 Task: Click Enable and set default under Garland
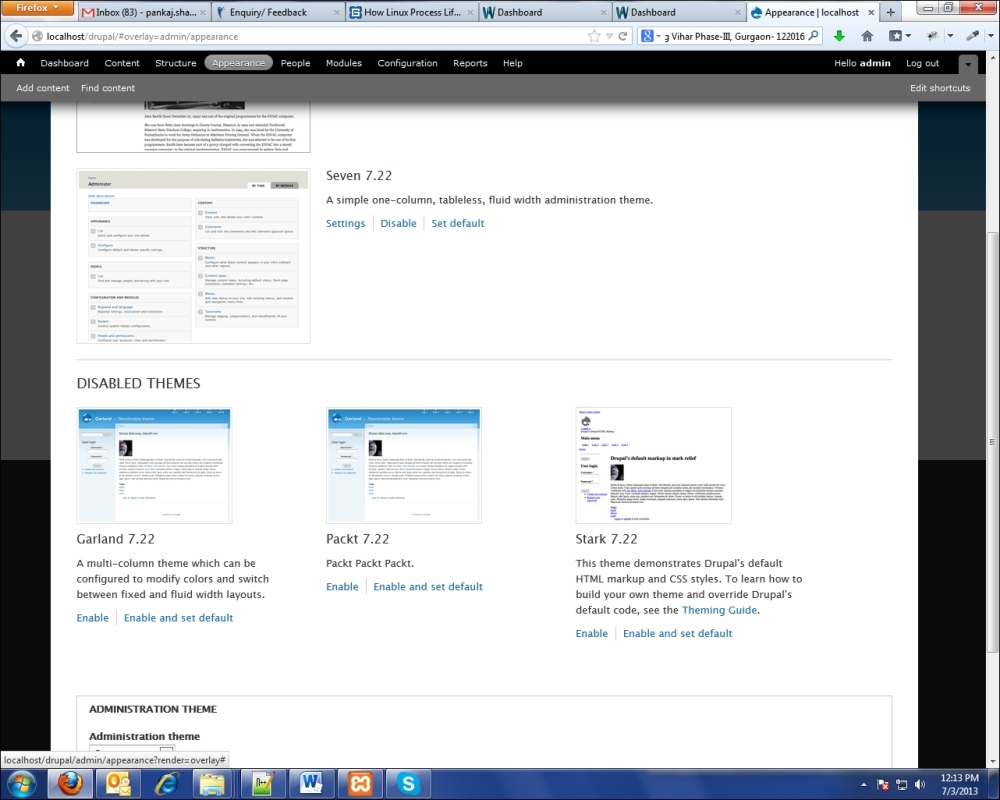(179, 618)
